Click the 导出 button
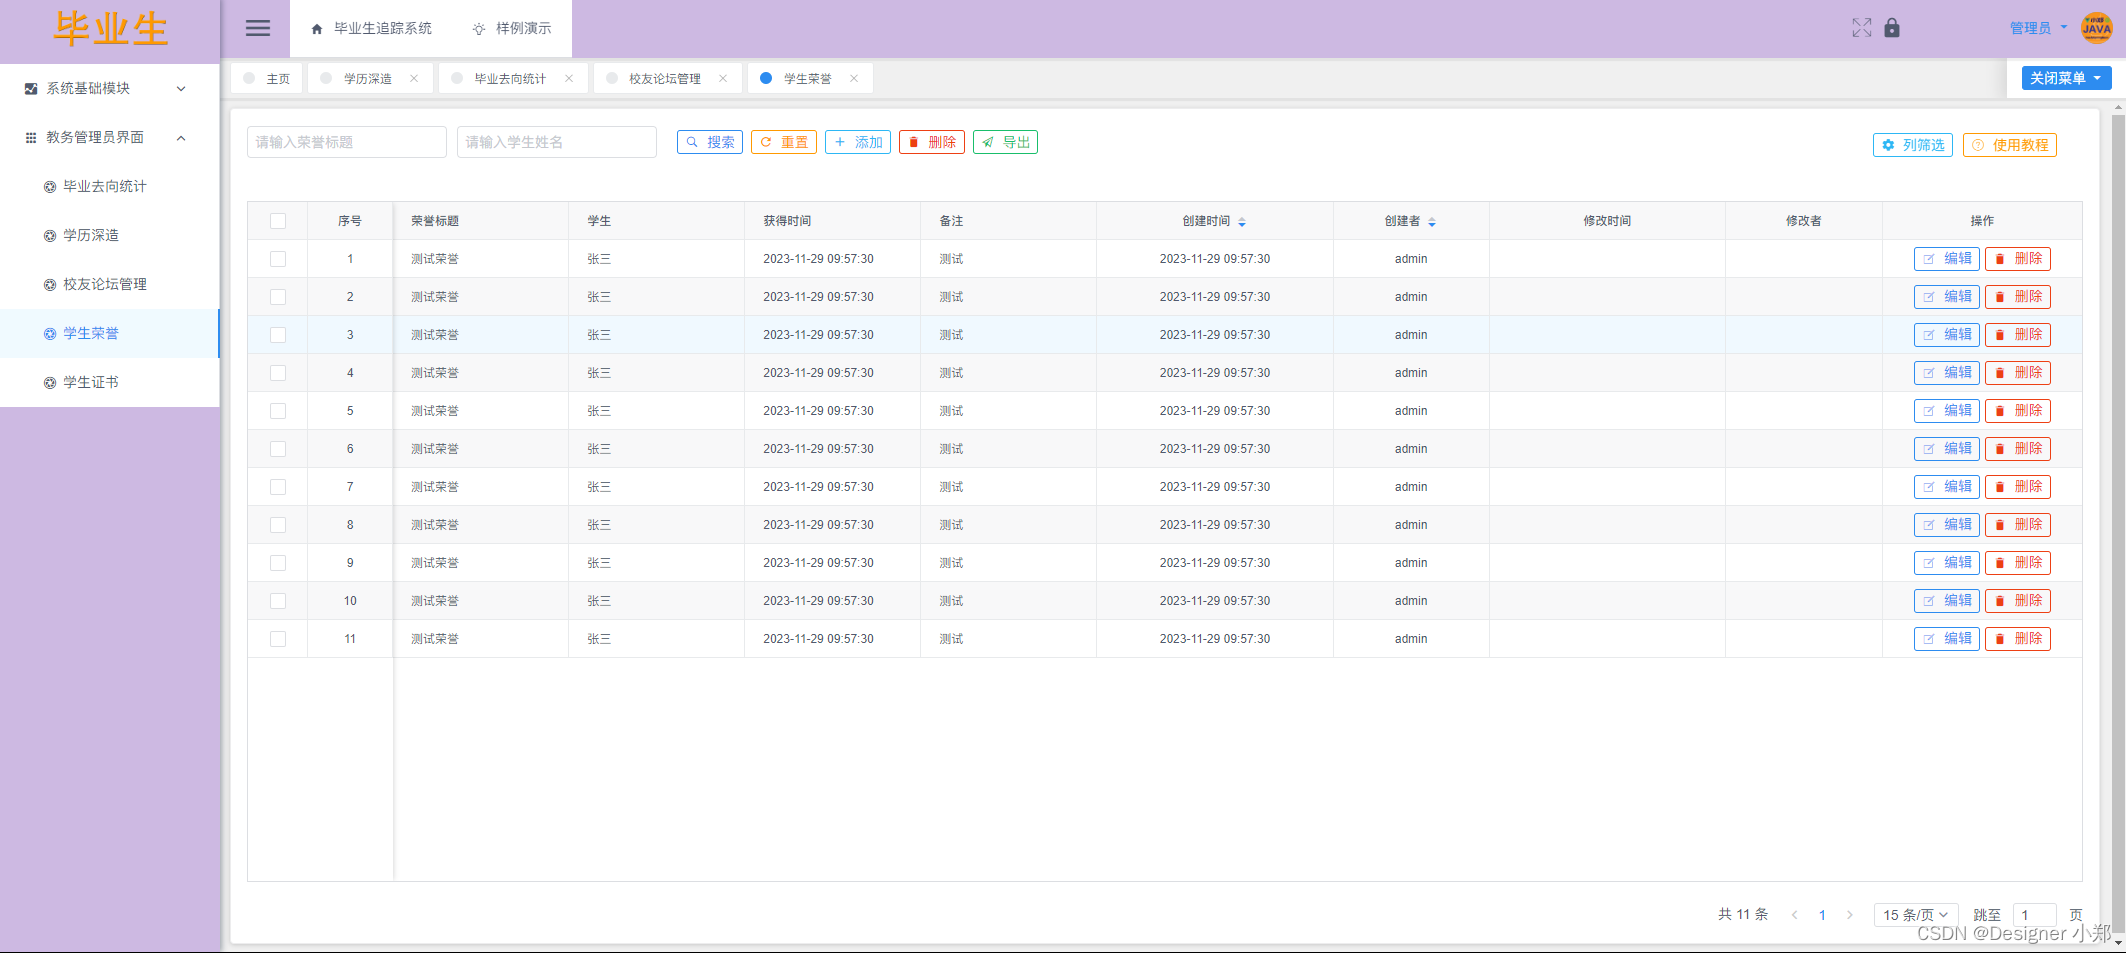This screenshot has width=2126, height=953. coord(1006,142)
